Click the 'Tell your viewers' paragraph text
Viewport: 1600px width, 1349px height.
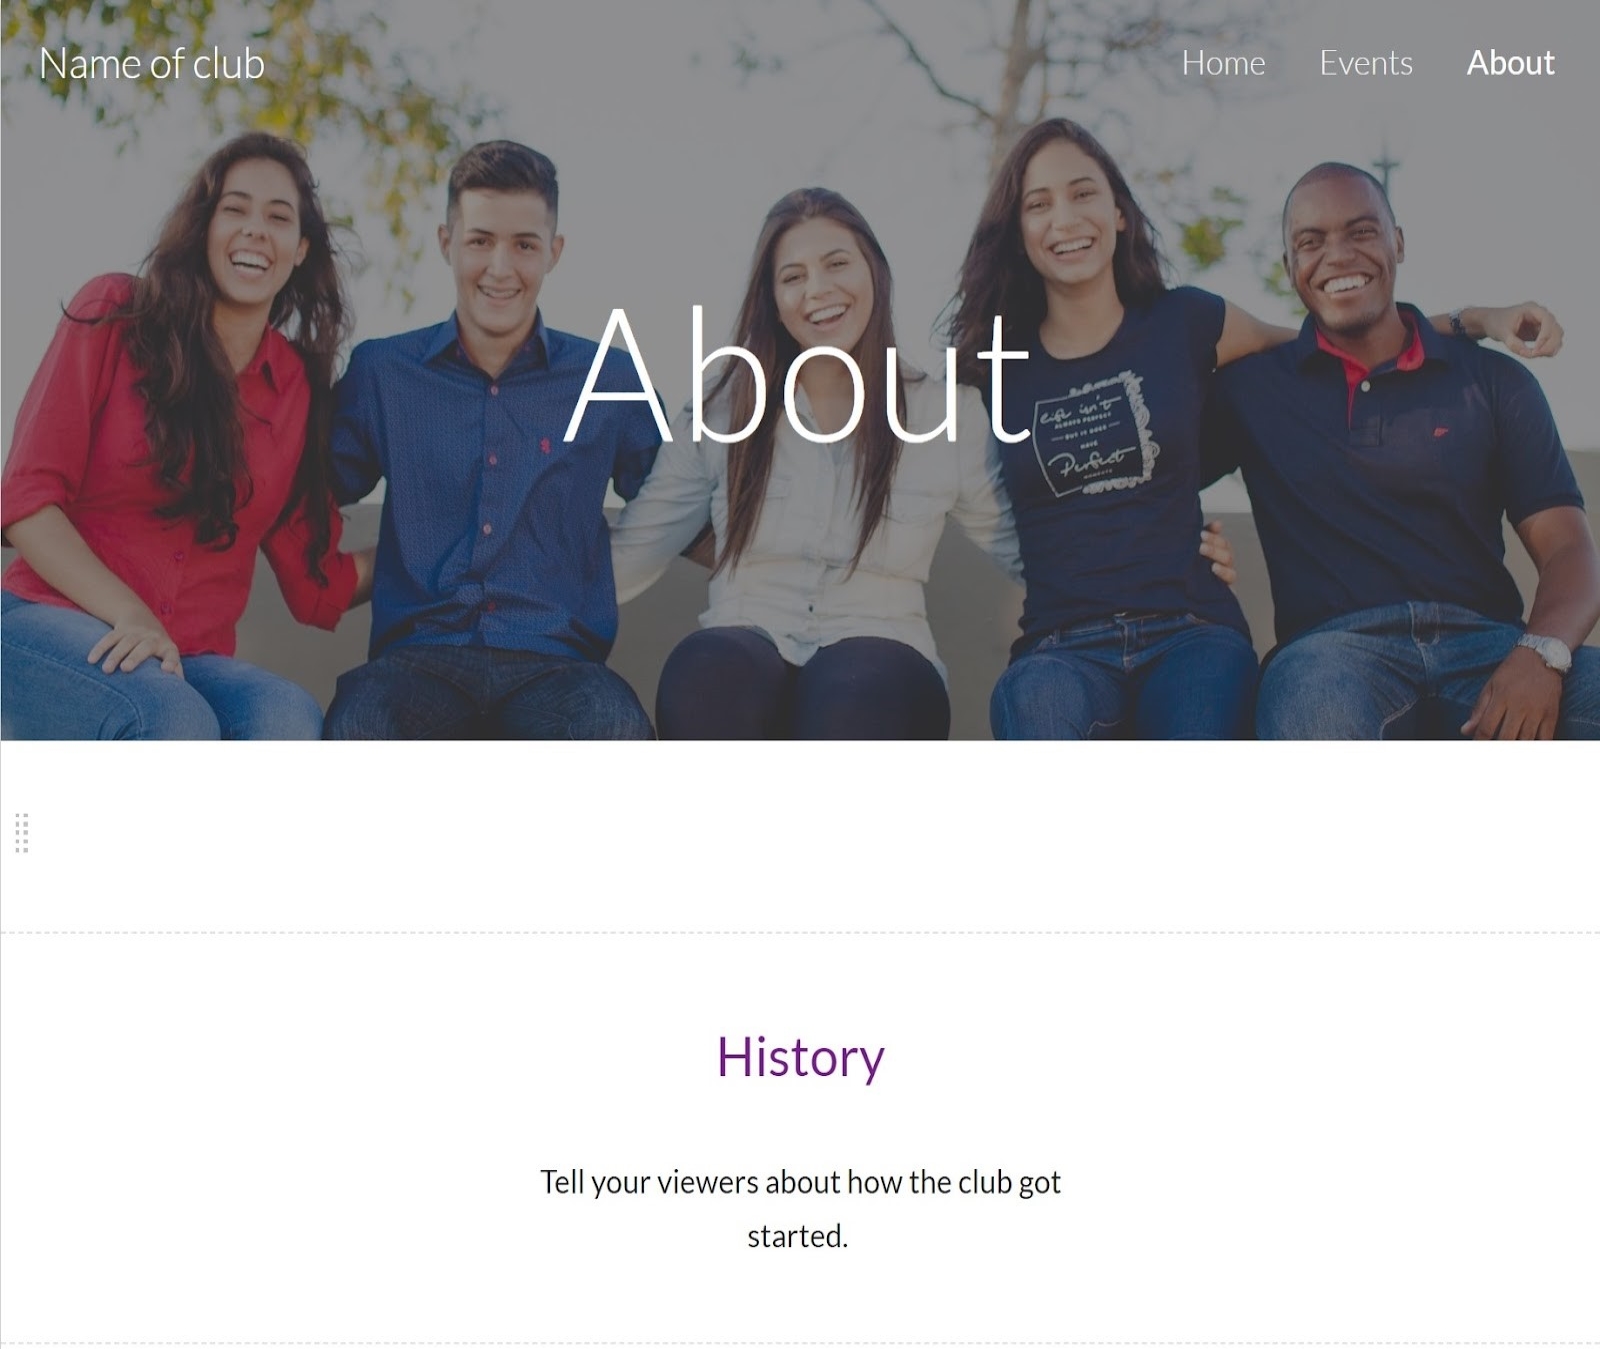800,1209
